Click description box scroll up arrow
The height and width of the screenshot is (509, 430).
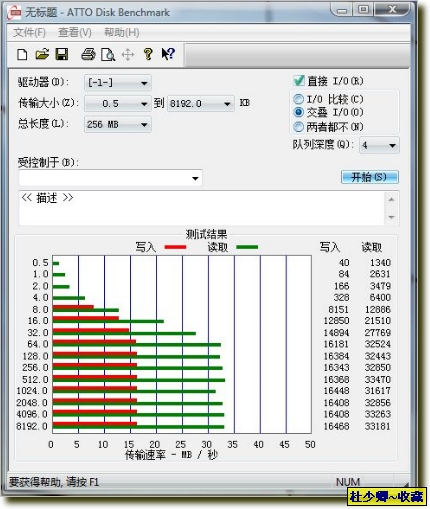pos(392,200)
